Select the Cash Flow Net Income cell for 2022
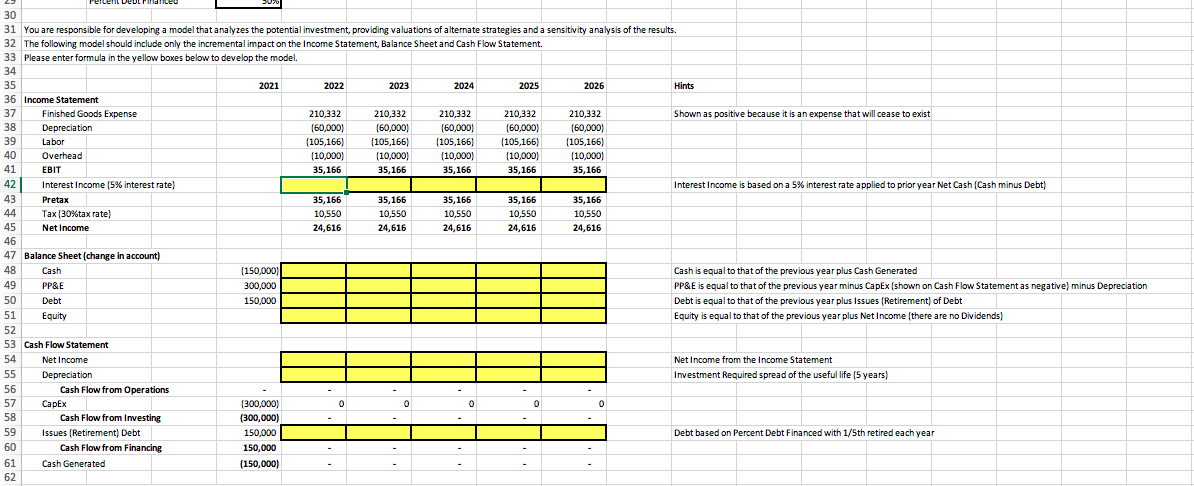The image size is (1194, 486). [314, 360]
